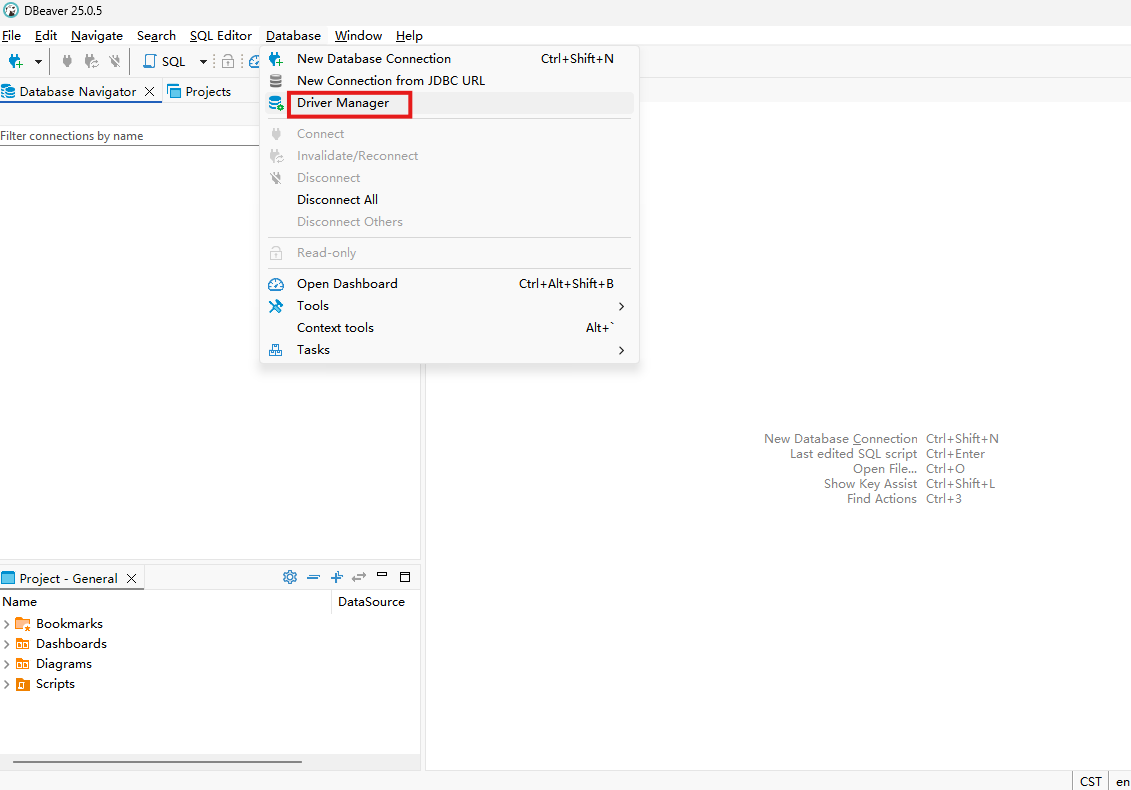
Task: Switch to the Projects tab
Action: coord(200,91)
